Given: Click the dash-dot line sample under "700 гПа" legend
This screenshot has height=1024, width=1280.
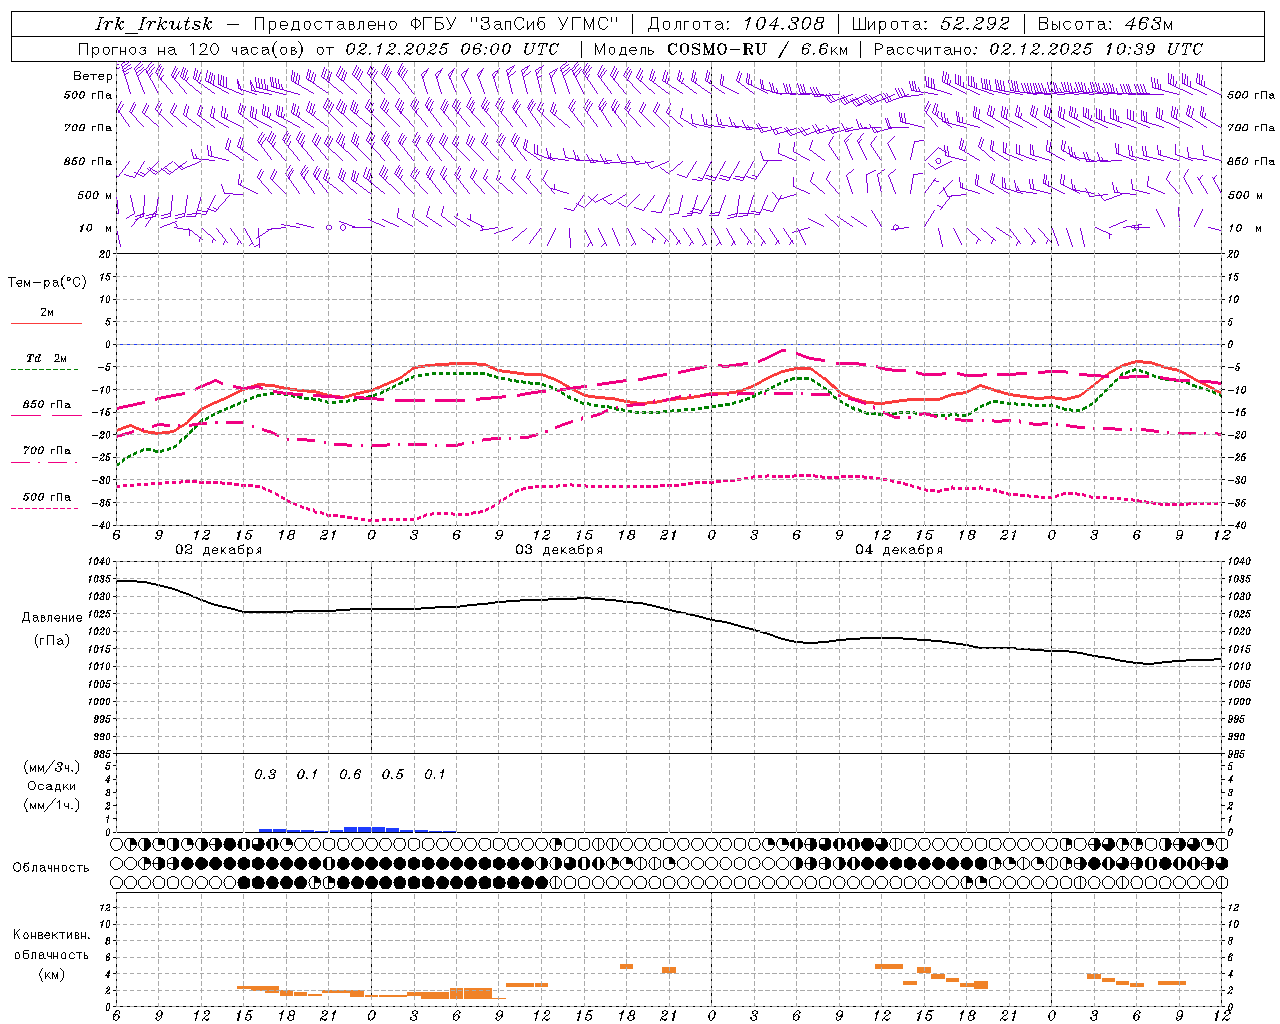Looking at the screenshot, I should click(x=44, y=463).
